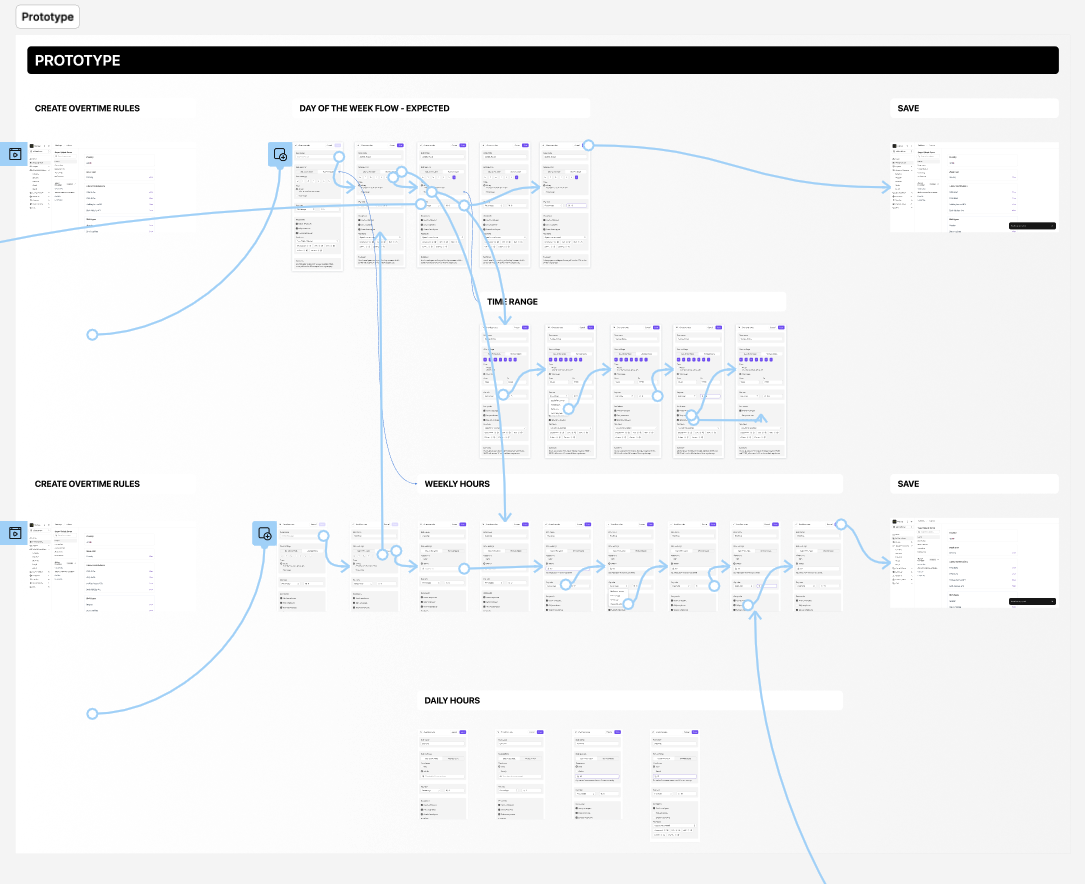The image size is (1085, 884).
Task: Select fourth frame in Daily Hours row
Action: coord(675,785)
